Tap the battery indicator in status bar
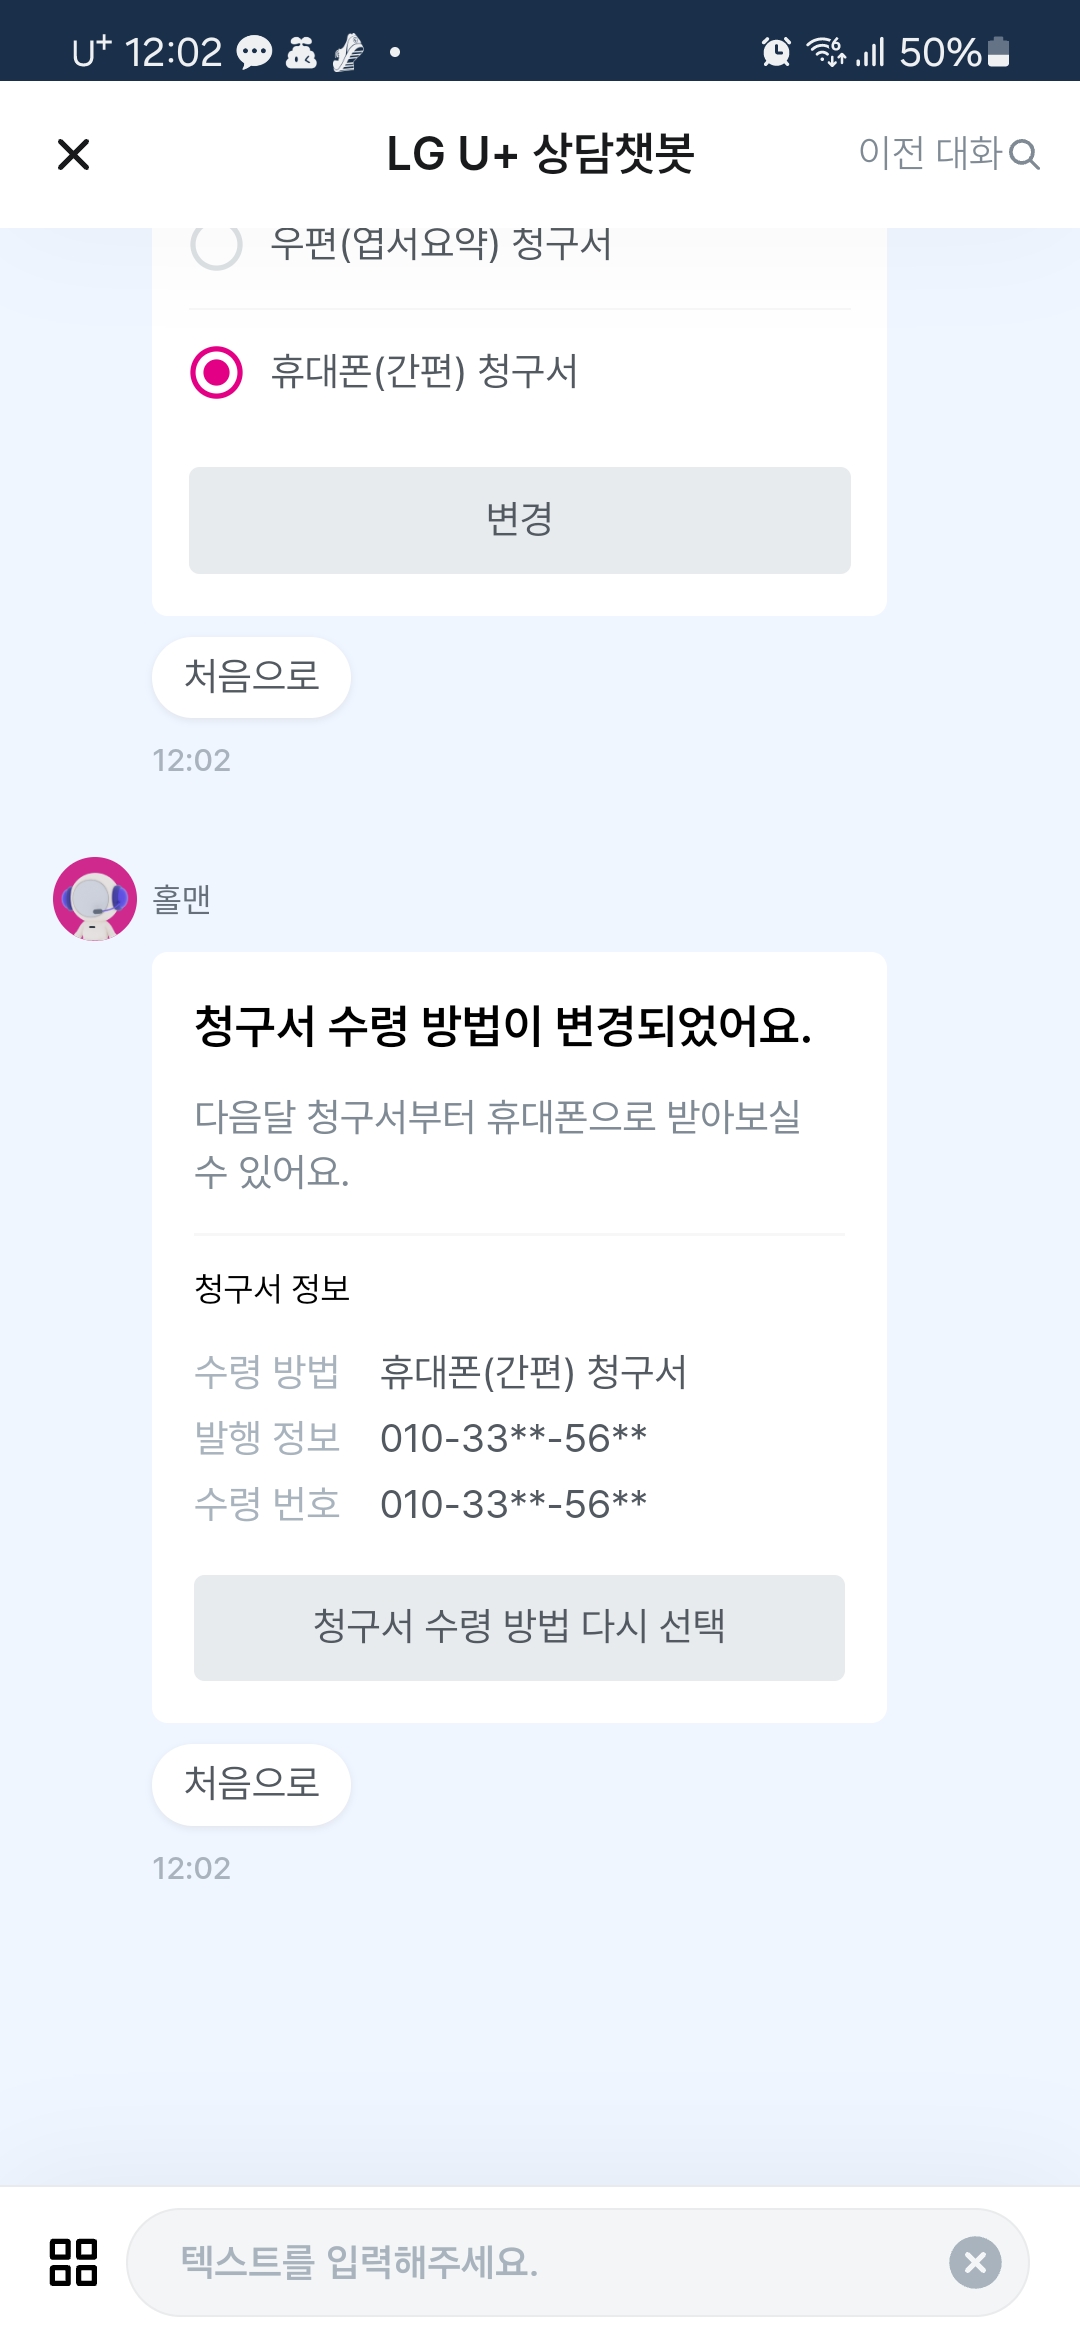 pyautogui.click(x=998, y=52)
